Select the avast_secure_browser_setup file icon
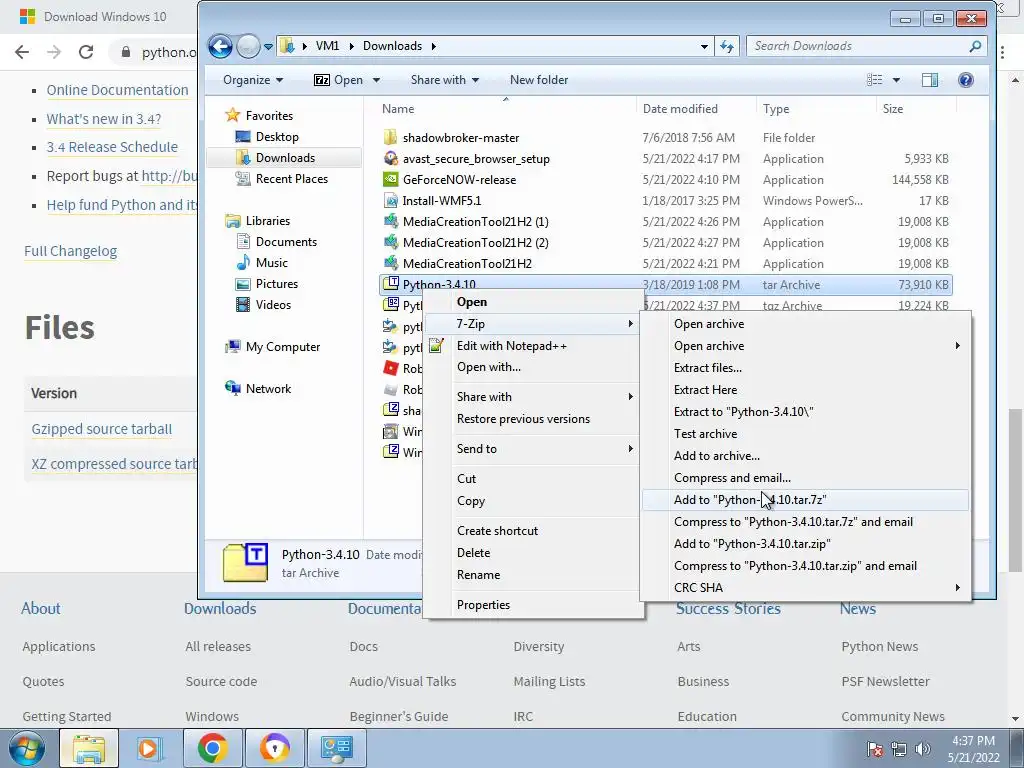Screen dimensions: 1024x768 [x=391, y=159]
